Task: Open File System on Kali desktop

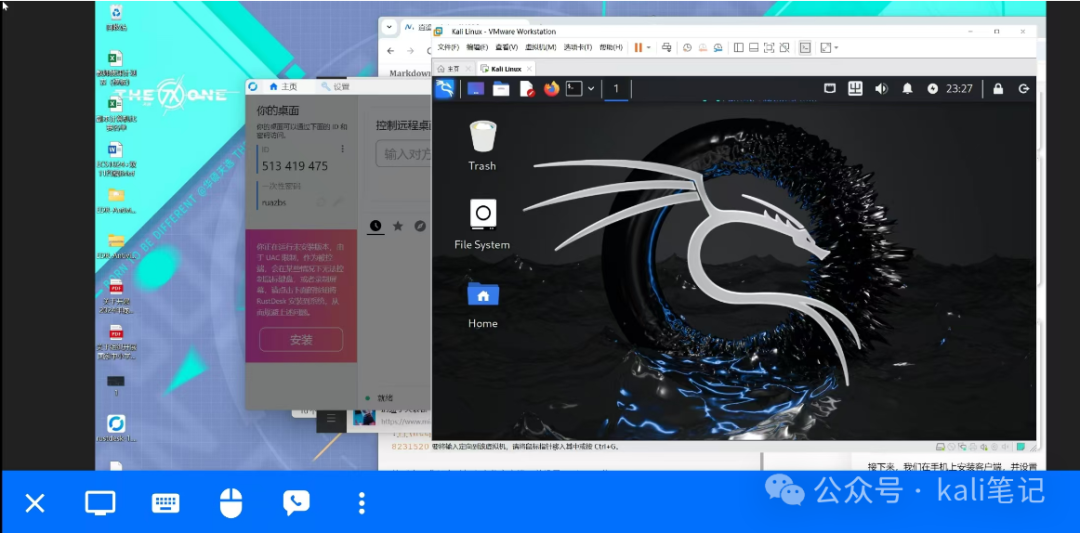Action: click(482, 224)
